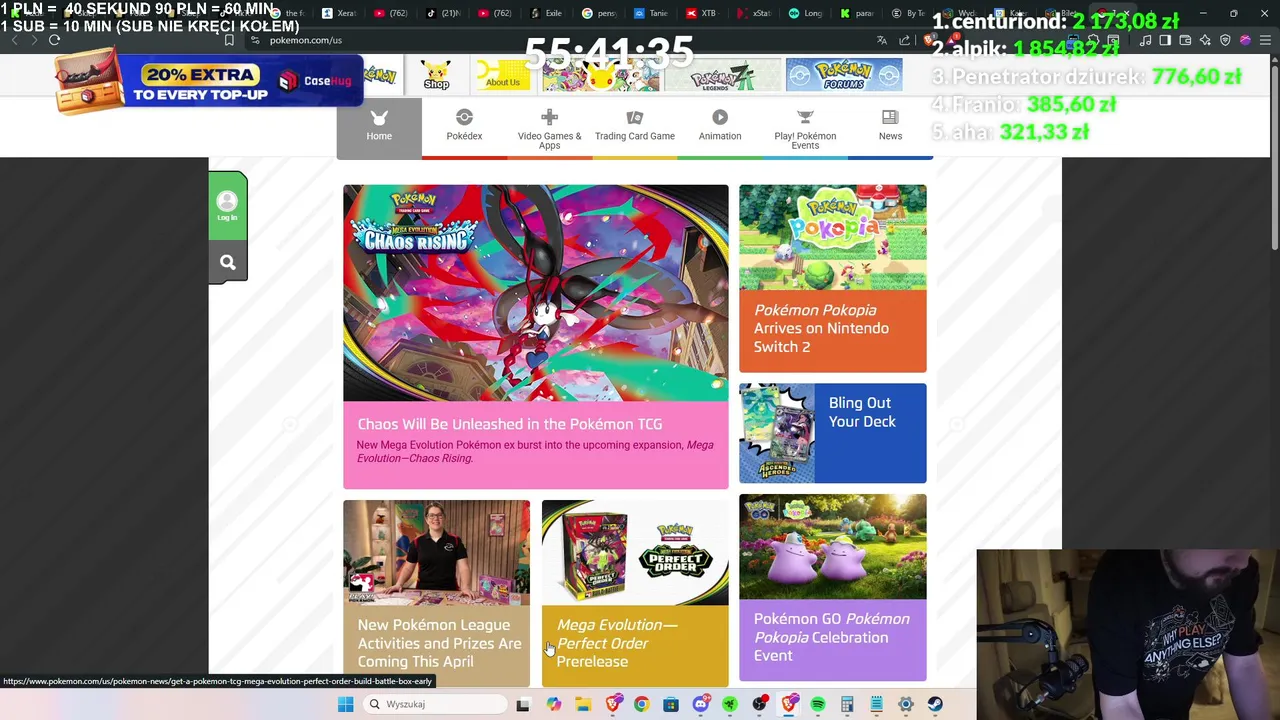This screenshot has height=720, width=1280.
Task: Open the Pokédex navigation tab
Action: pos(464,127)
